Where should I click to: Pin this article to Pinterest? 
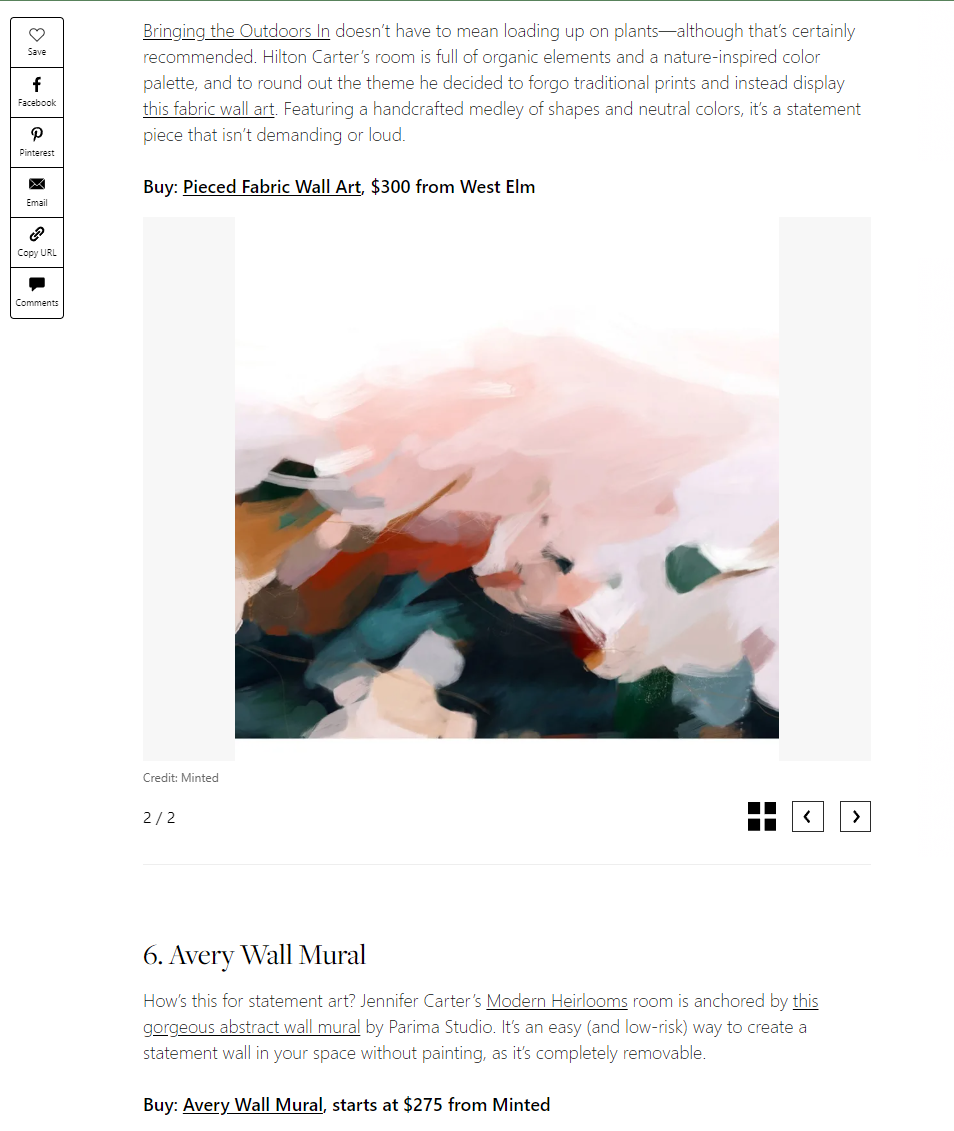[37, 142]
